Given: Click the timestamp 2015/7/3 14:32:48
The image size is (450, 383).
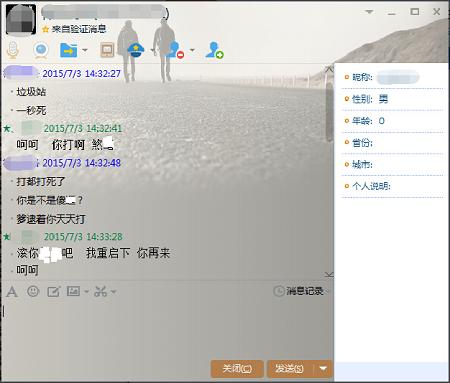Looking at the screenshot, I should [82, 163].
